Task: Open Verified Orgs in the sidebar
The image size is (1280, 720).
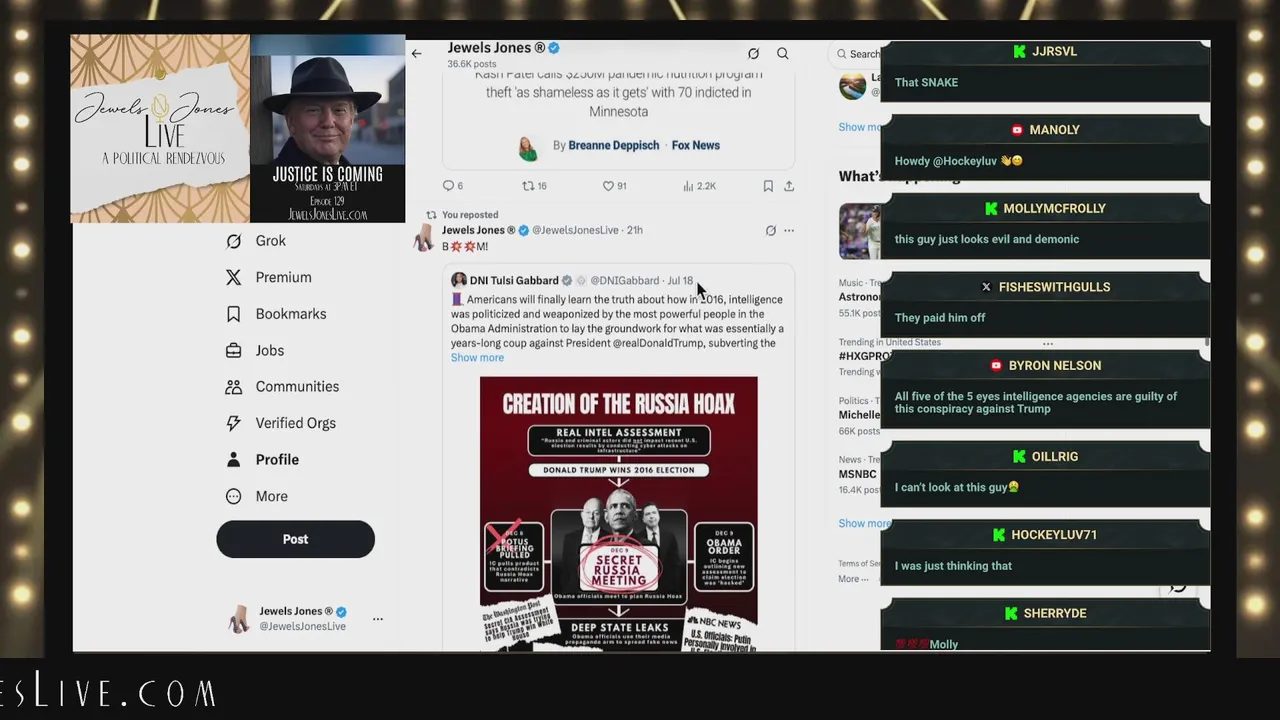Action: coord(280,423)
